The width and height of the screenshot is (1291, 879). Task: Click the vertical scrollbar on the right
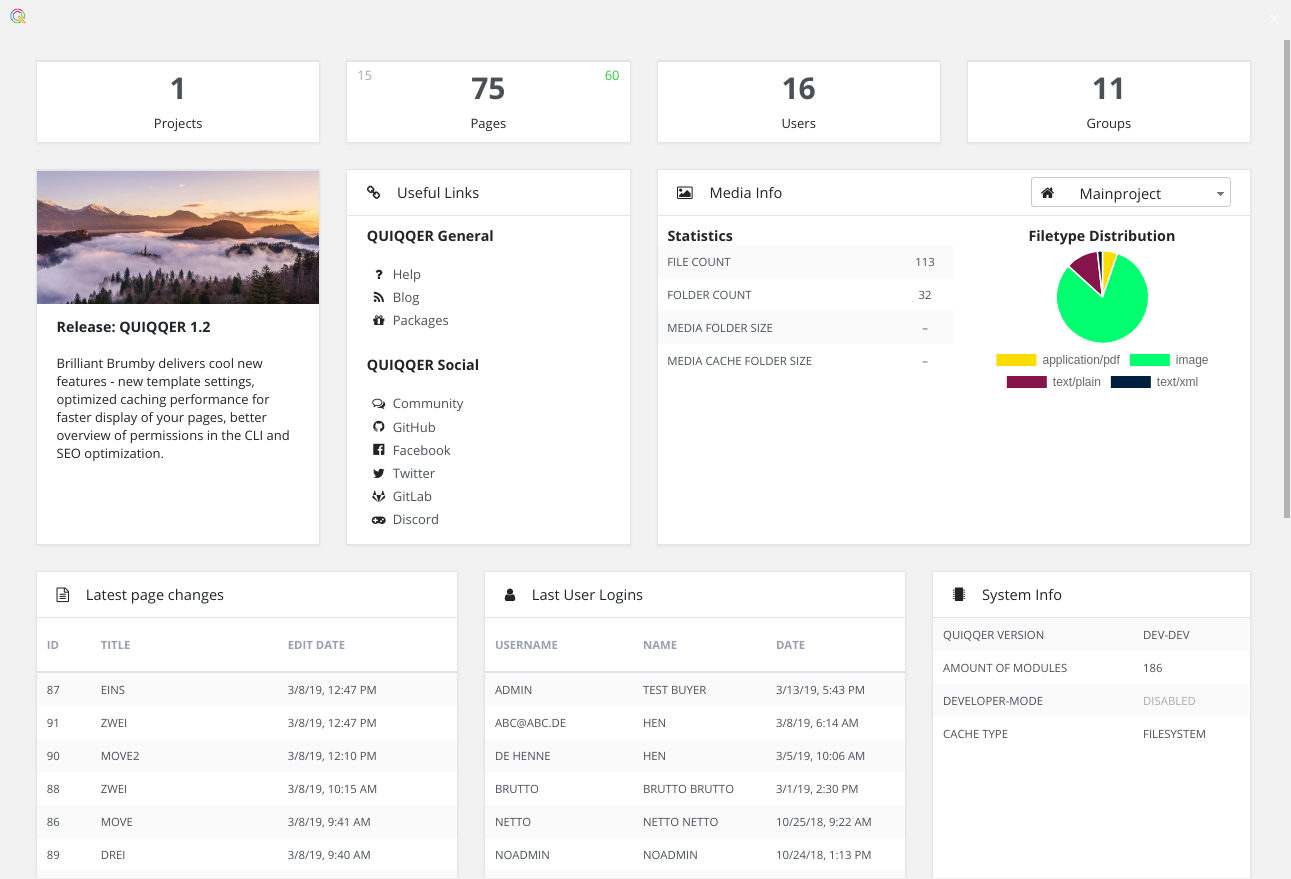coord(1287,279)
